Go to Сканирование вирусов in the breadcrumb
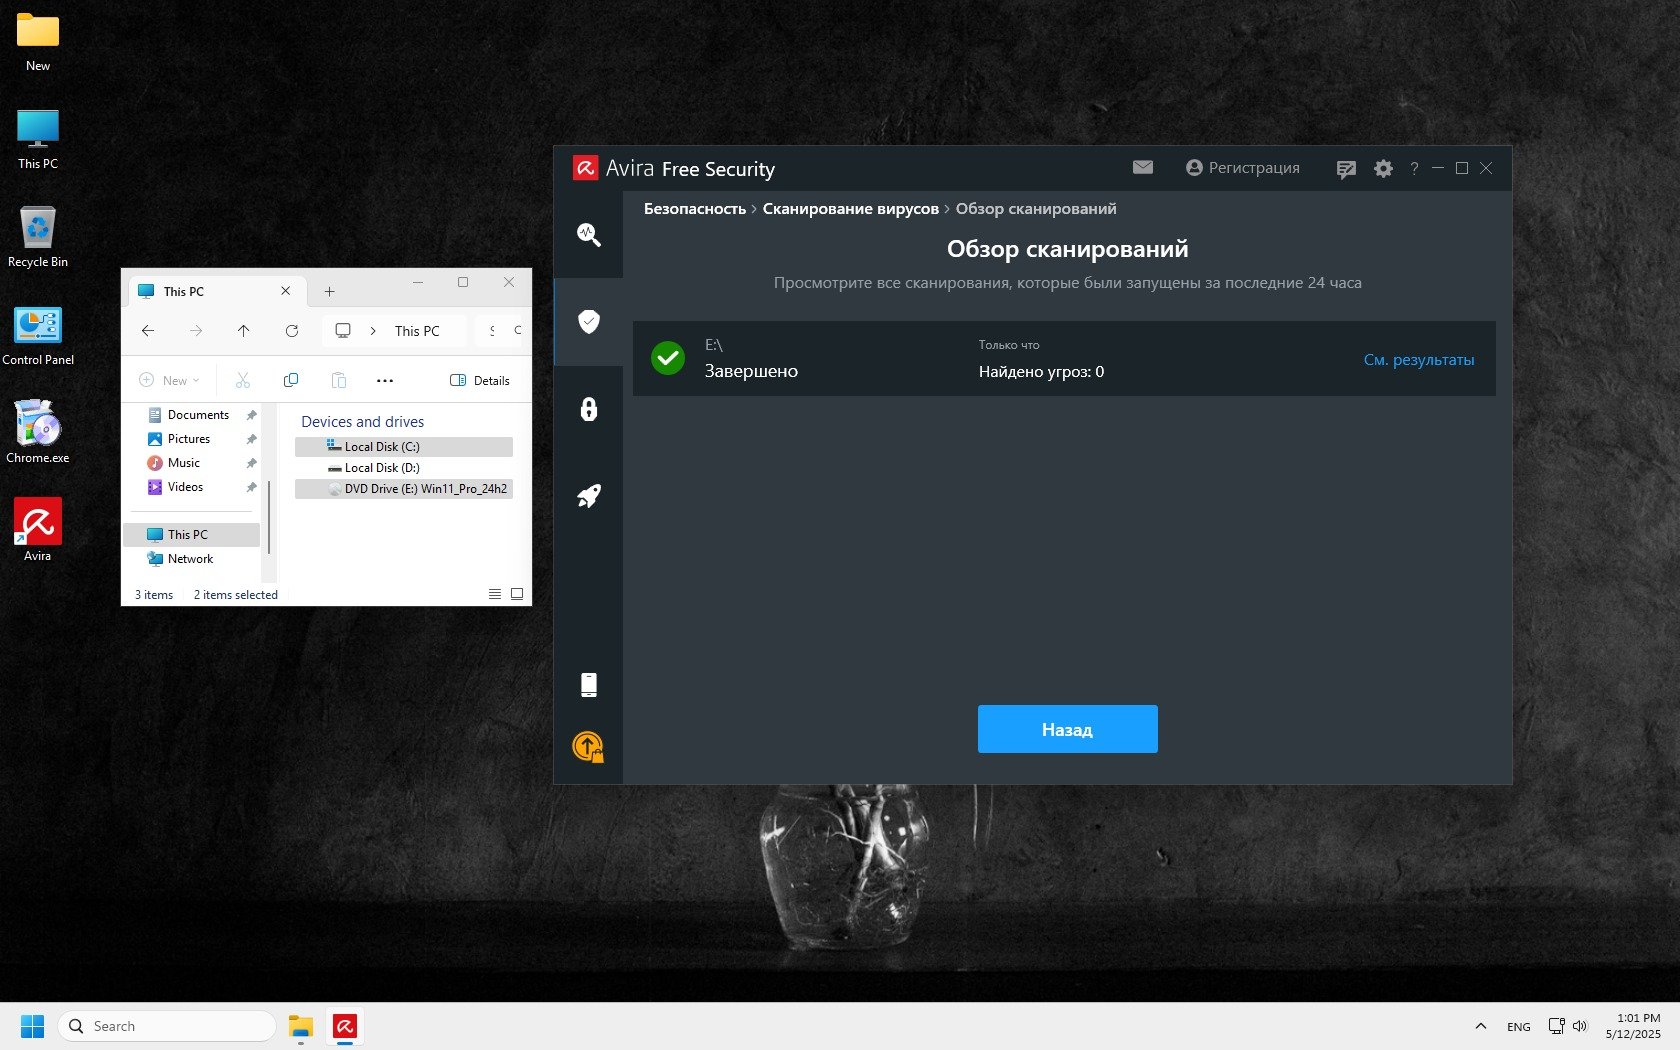The width and height of the screenshot is (1680, 1050). click(x=851, y=209)
